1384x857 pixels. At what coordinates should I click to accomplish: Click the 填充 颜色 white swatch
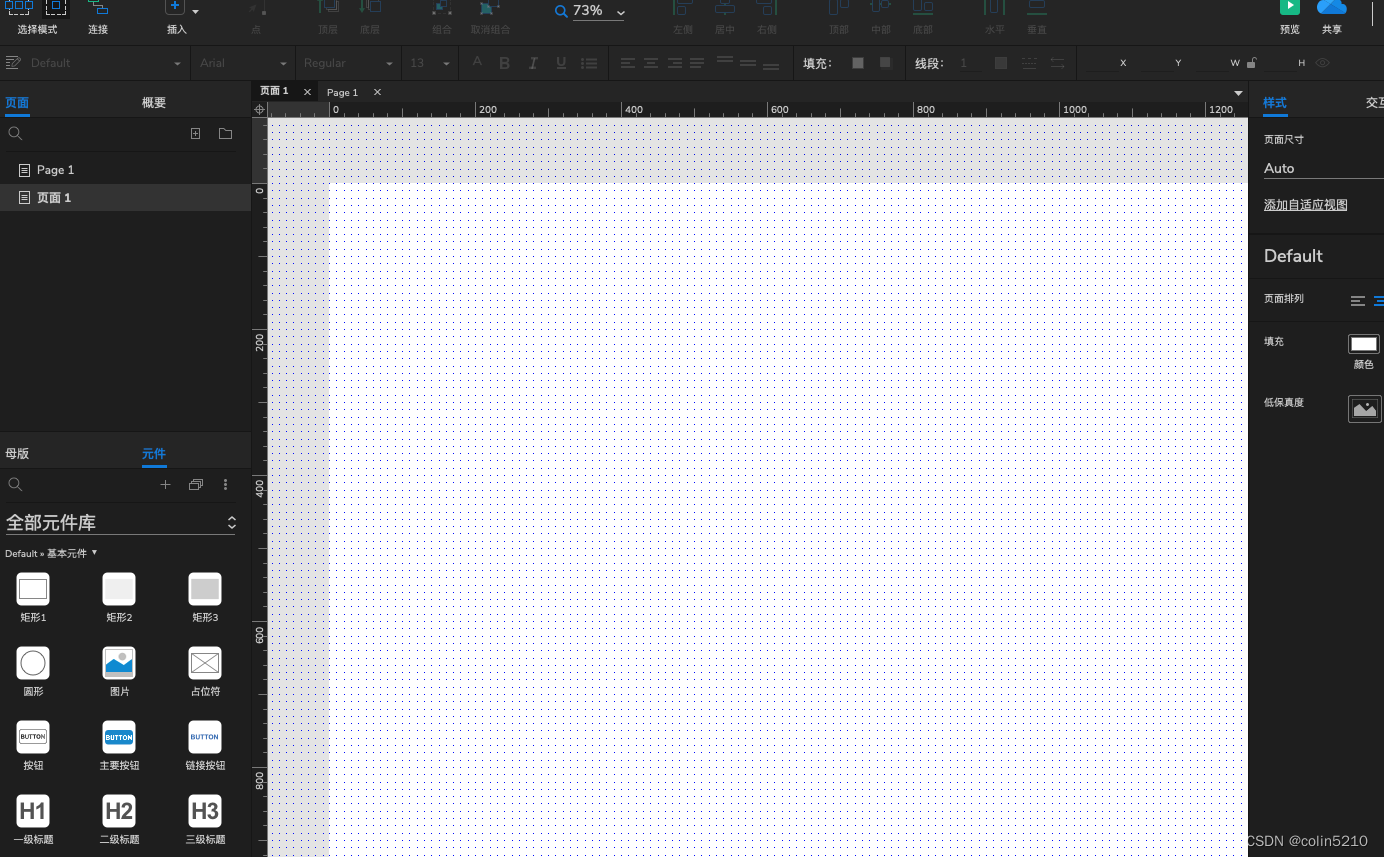pos(1364,344)
